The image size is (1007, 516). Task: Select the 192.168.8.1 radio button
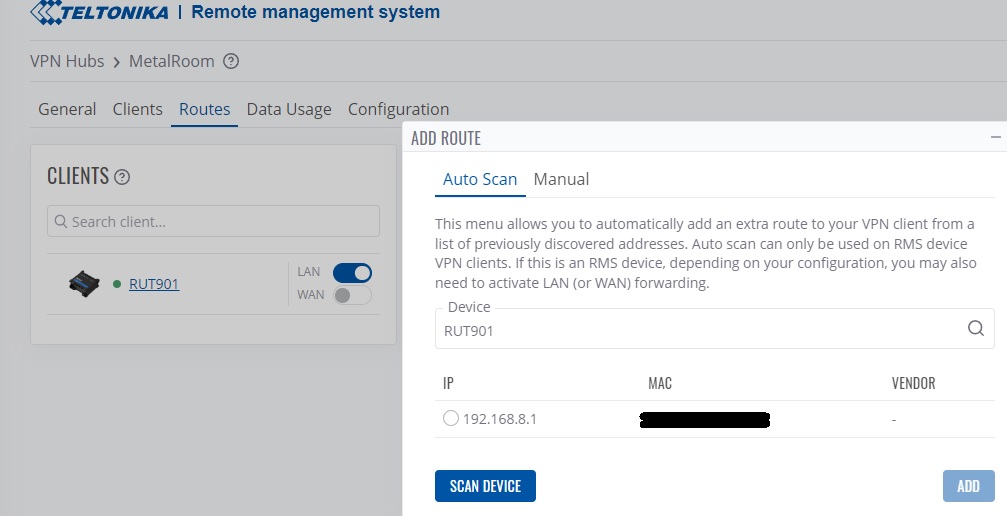pos(451,418)
